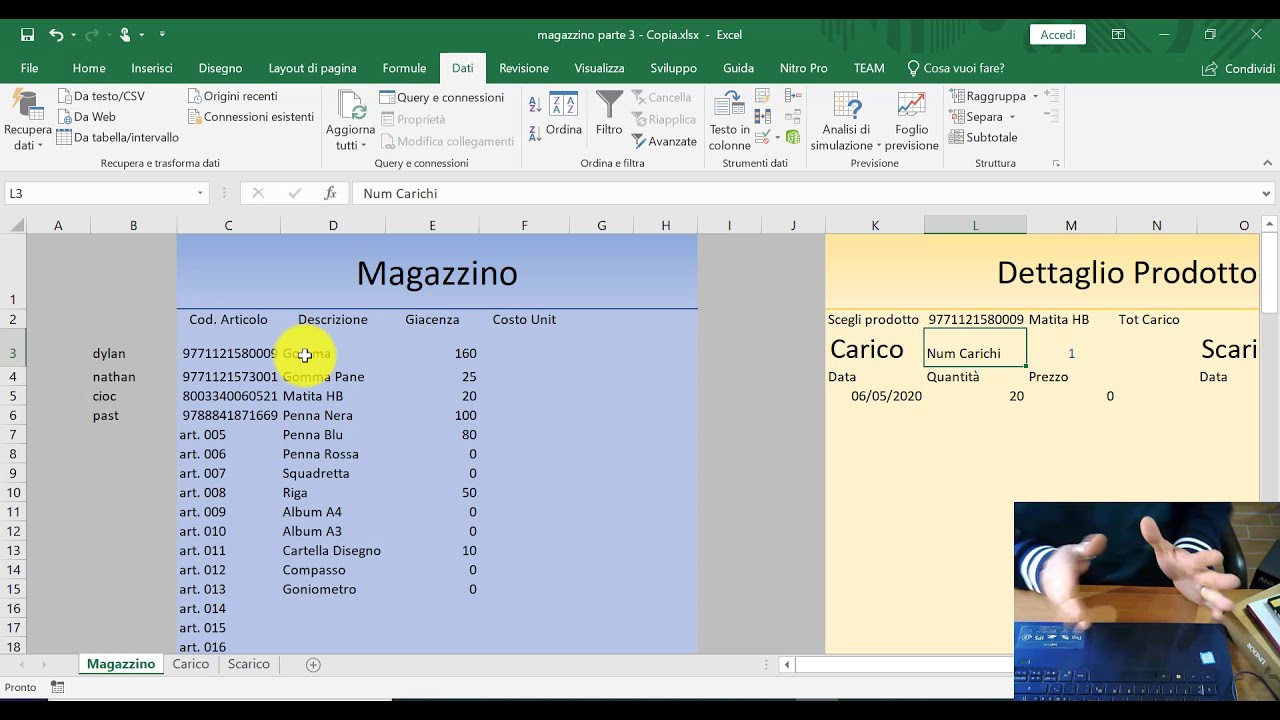Open the Nitro Pro tab

(x=804, y=68)
